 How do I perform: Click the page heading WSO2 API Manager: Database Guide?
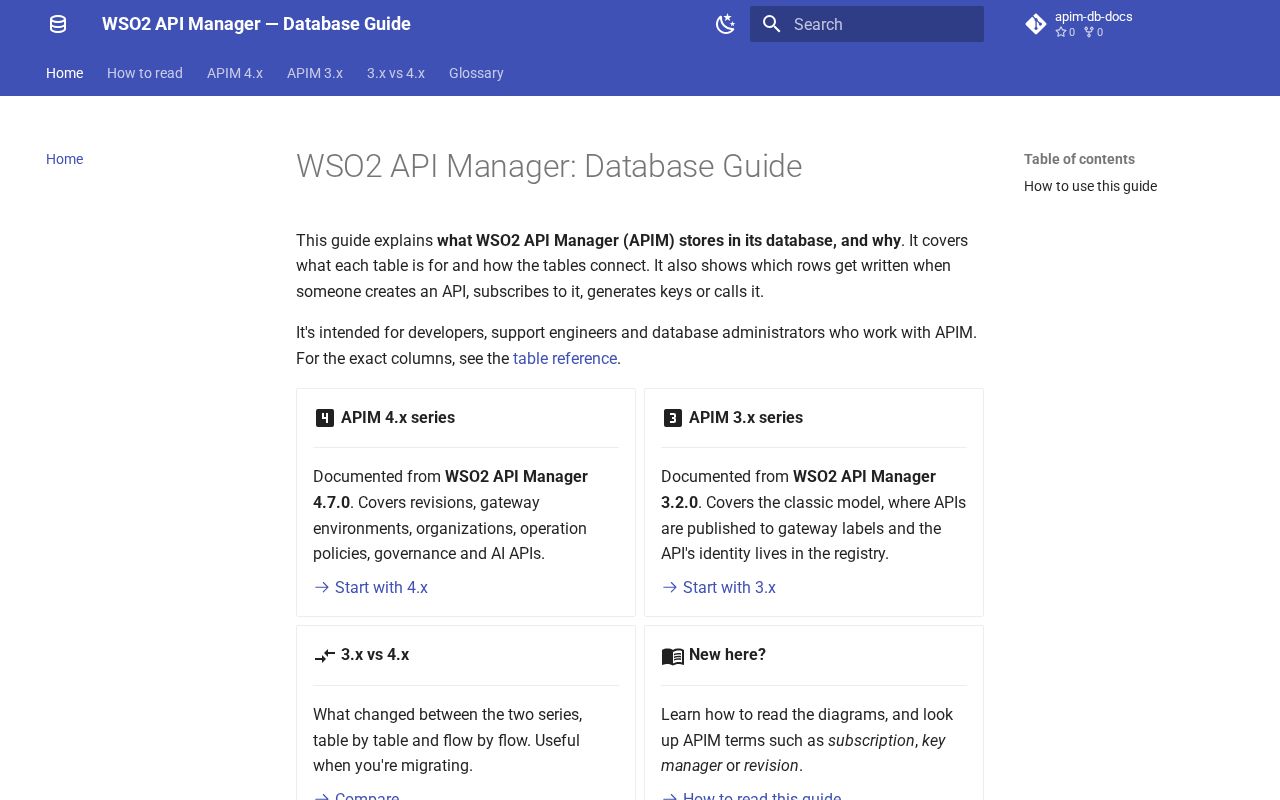(x=549, y=166)
